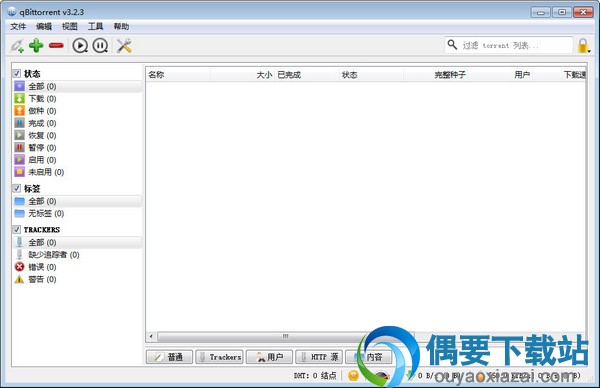Click the padlock lock icon
This screenshot has width=600, height=388.
coord(583,46)
